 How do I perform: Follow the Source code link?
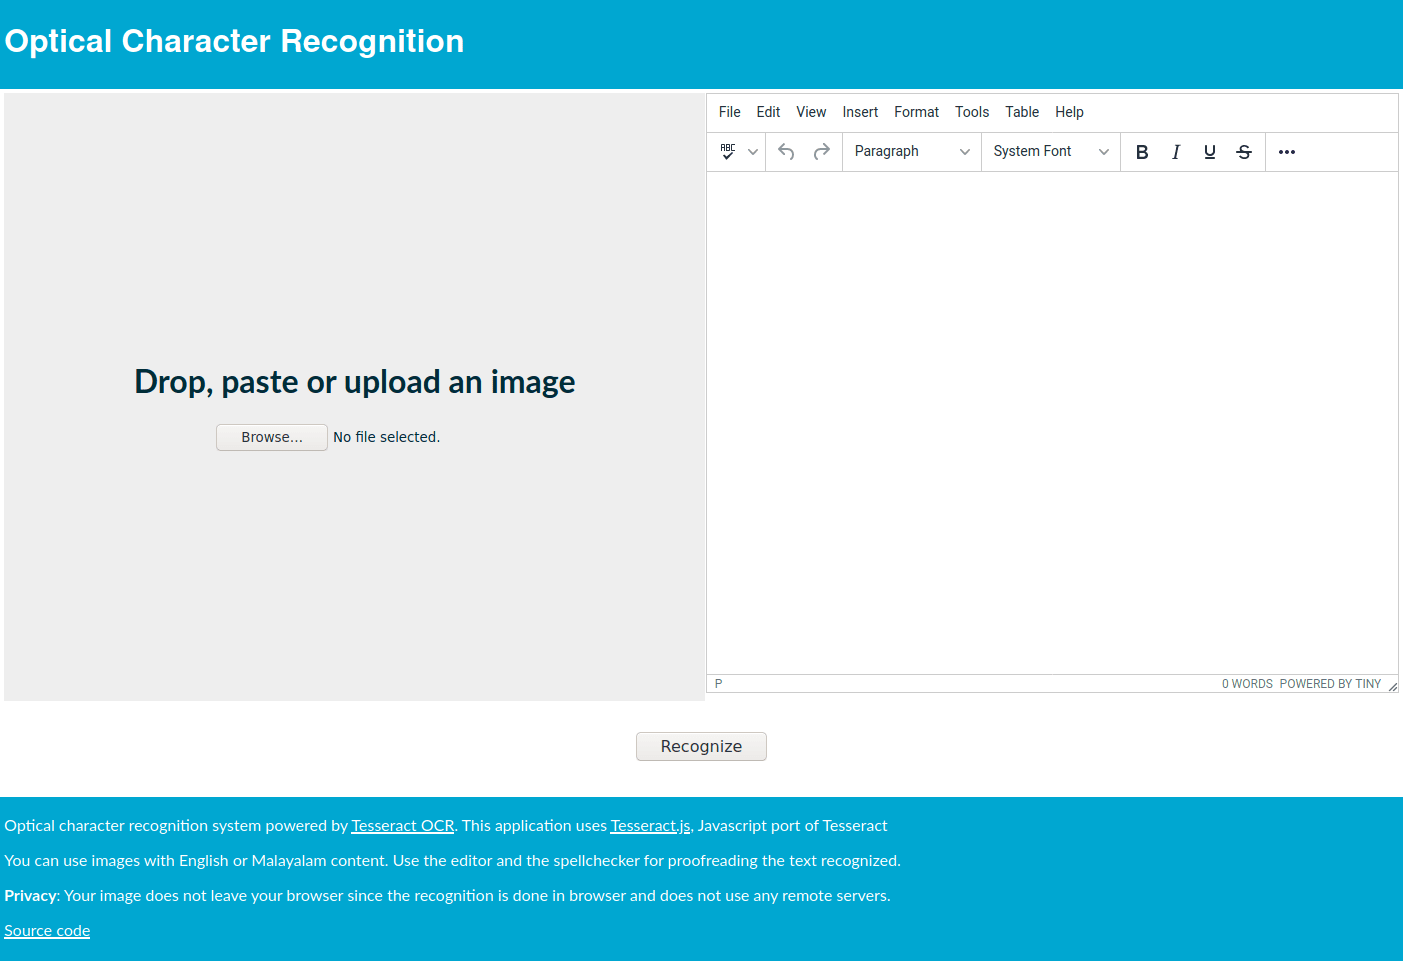pos(47,931)
